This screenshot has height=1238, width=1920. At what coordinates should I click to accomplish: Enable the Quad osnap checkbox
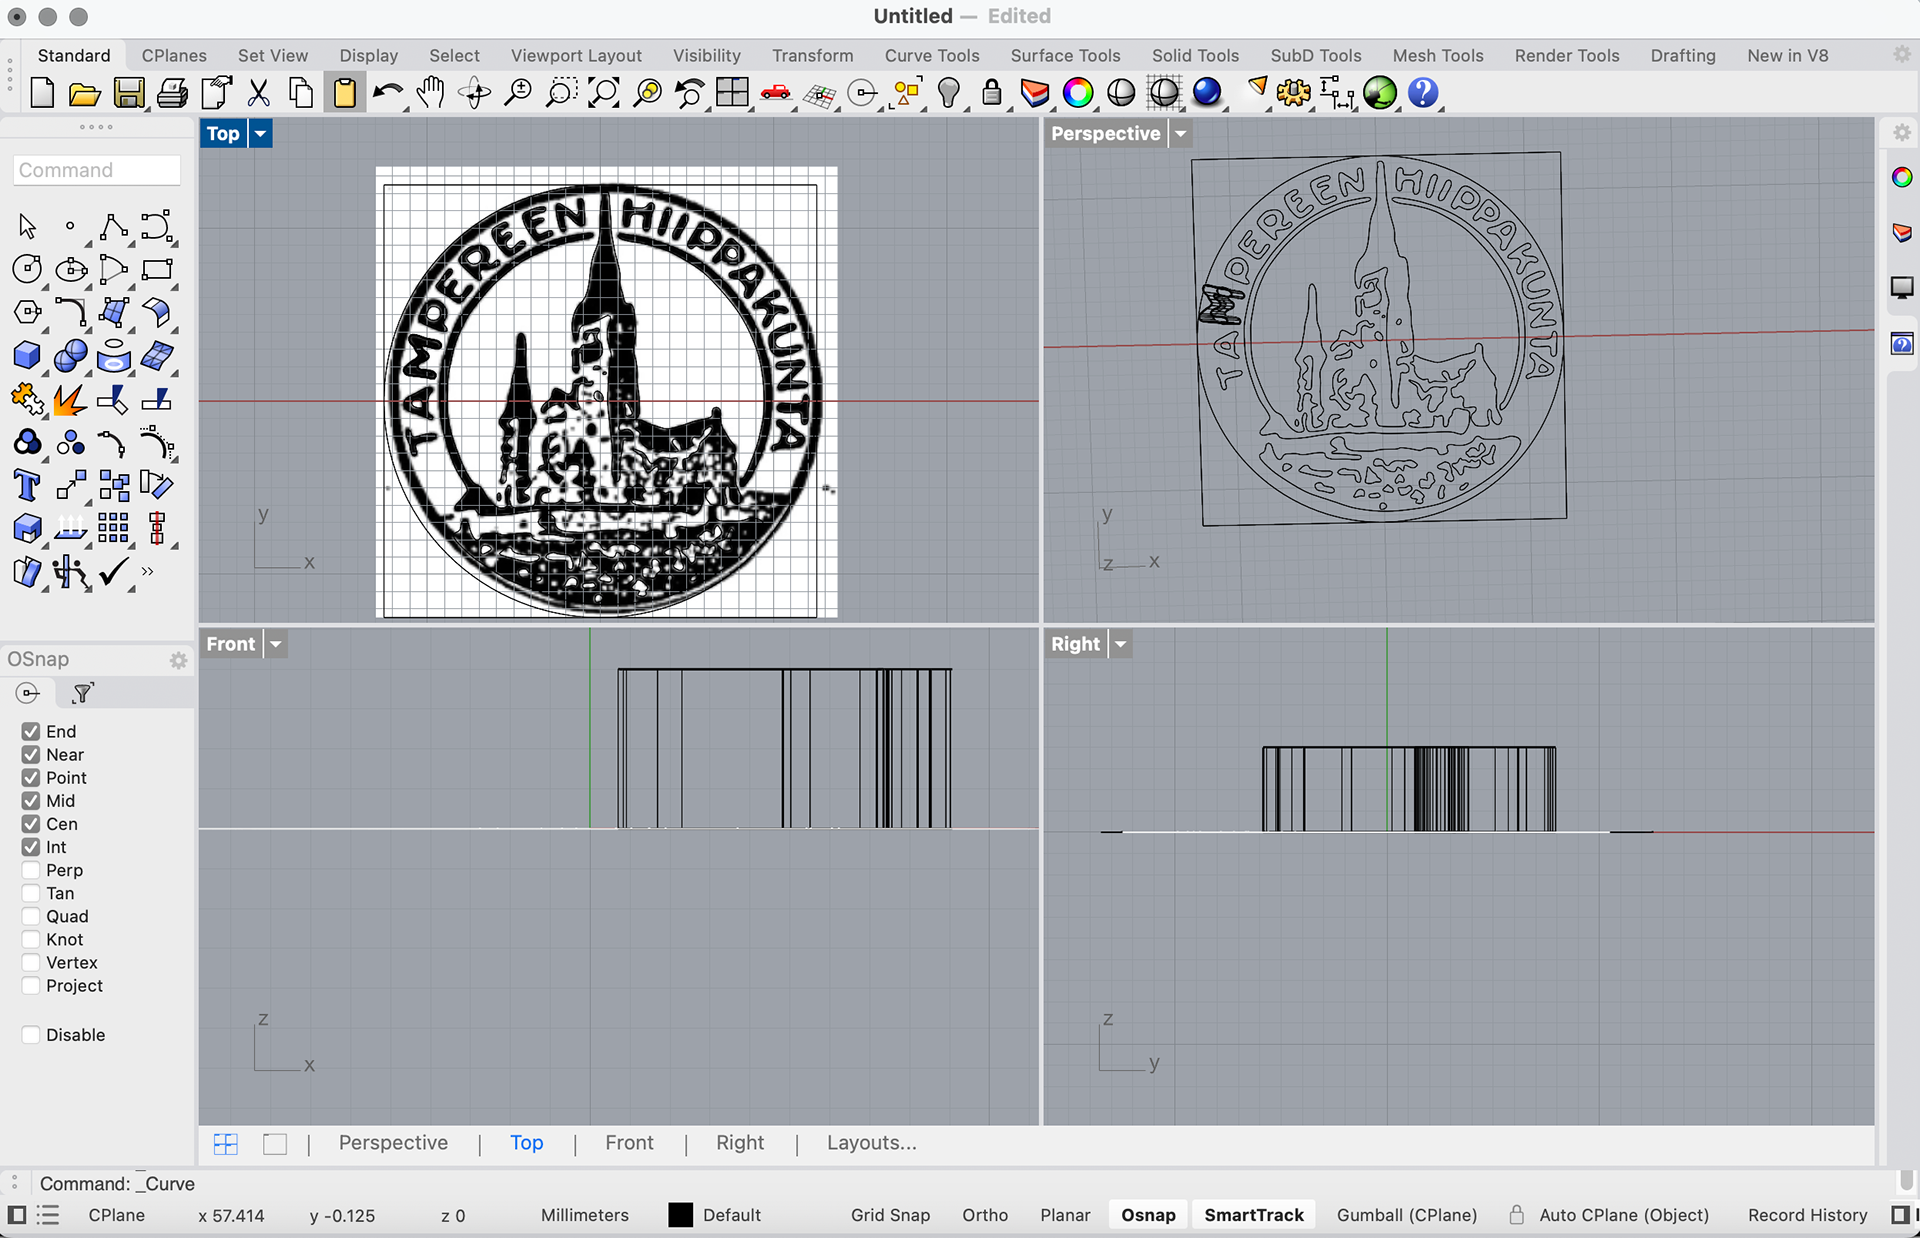tap(31, 916)
